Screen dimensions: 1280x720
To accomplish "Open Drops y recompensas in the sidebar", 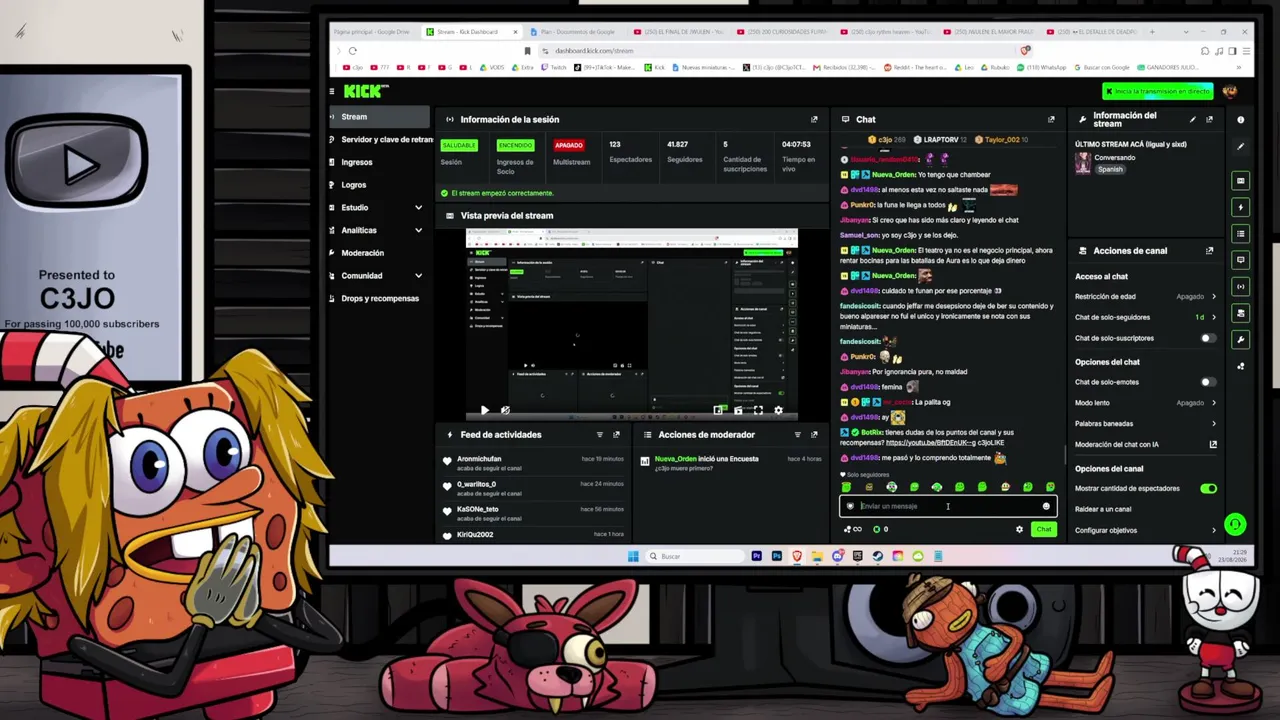I will (380, 299).
